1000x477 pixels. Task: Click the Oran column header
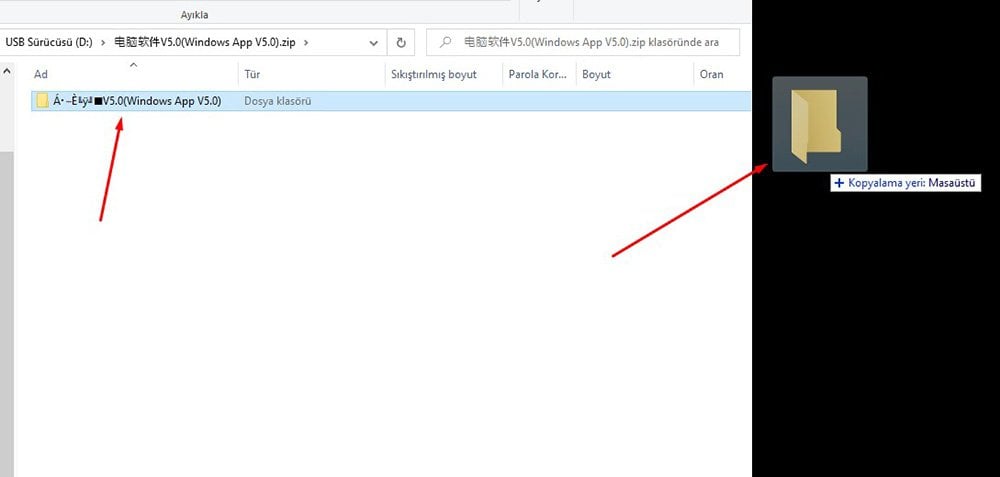point(711,74)
